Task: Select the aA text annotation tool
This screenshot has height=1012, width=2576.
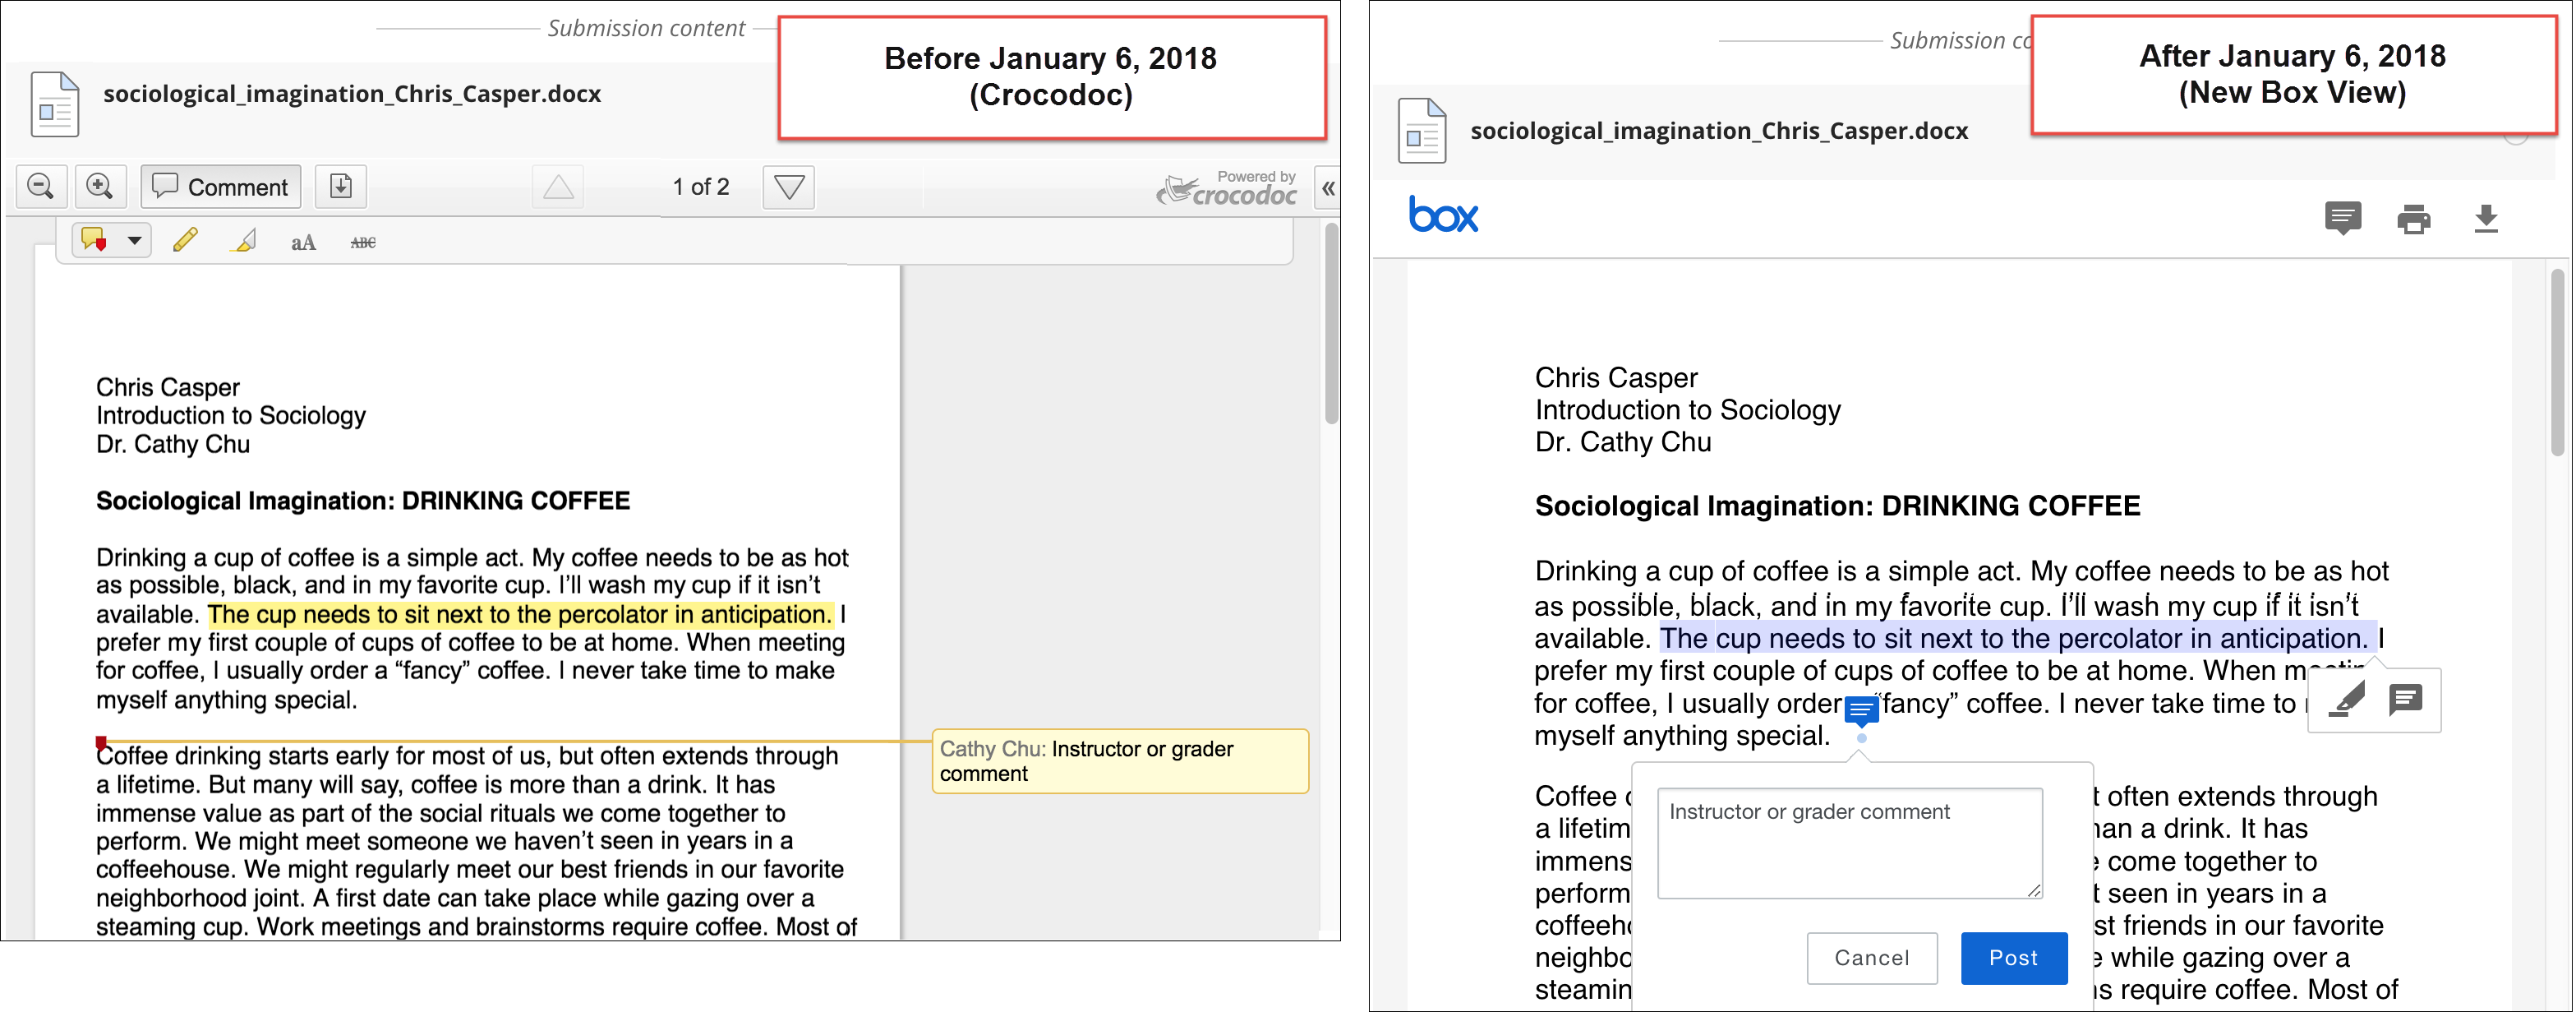Action: point(303,242)
